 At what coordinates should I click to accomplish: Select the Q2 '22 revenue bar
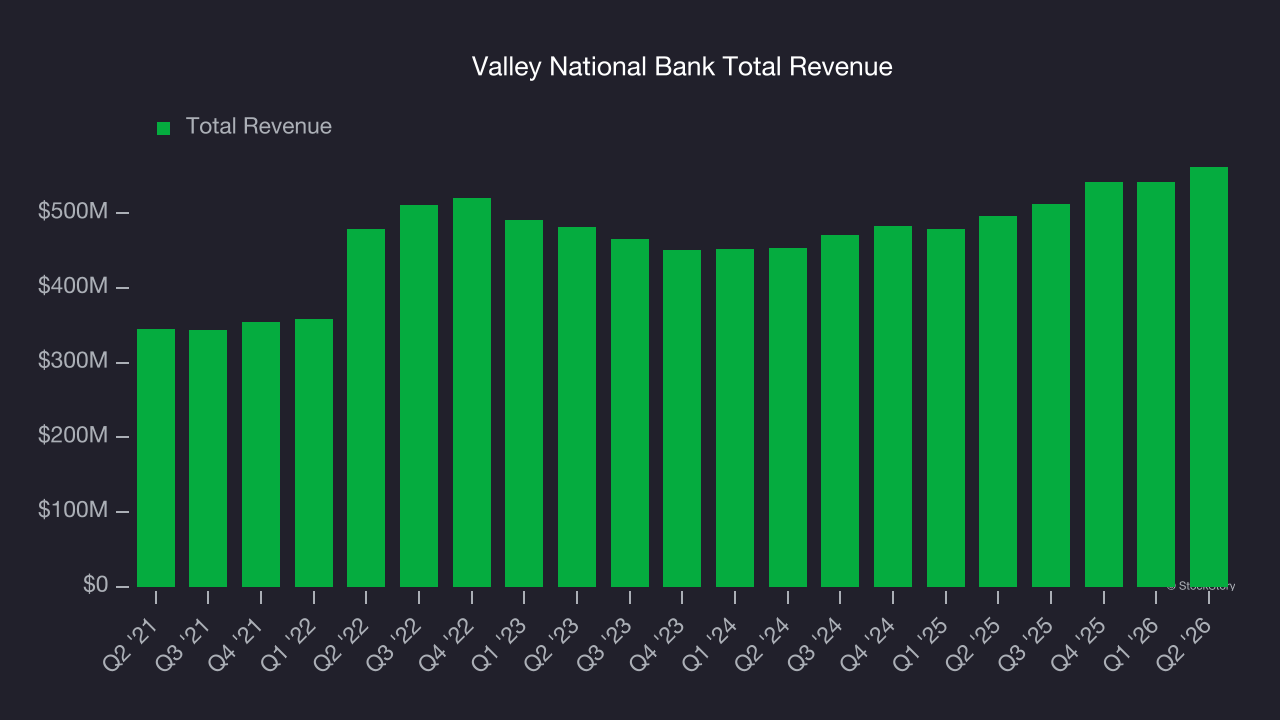click(366, 408)
